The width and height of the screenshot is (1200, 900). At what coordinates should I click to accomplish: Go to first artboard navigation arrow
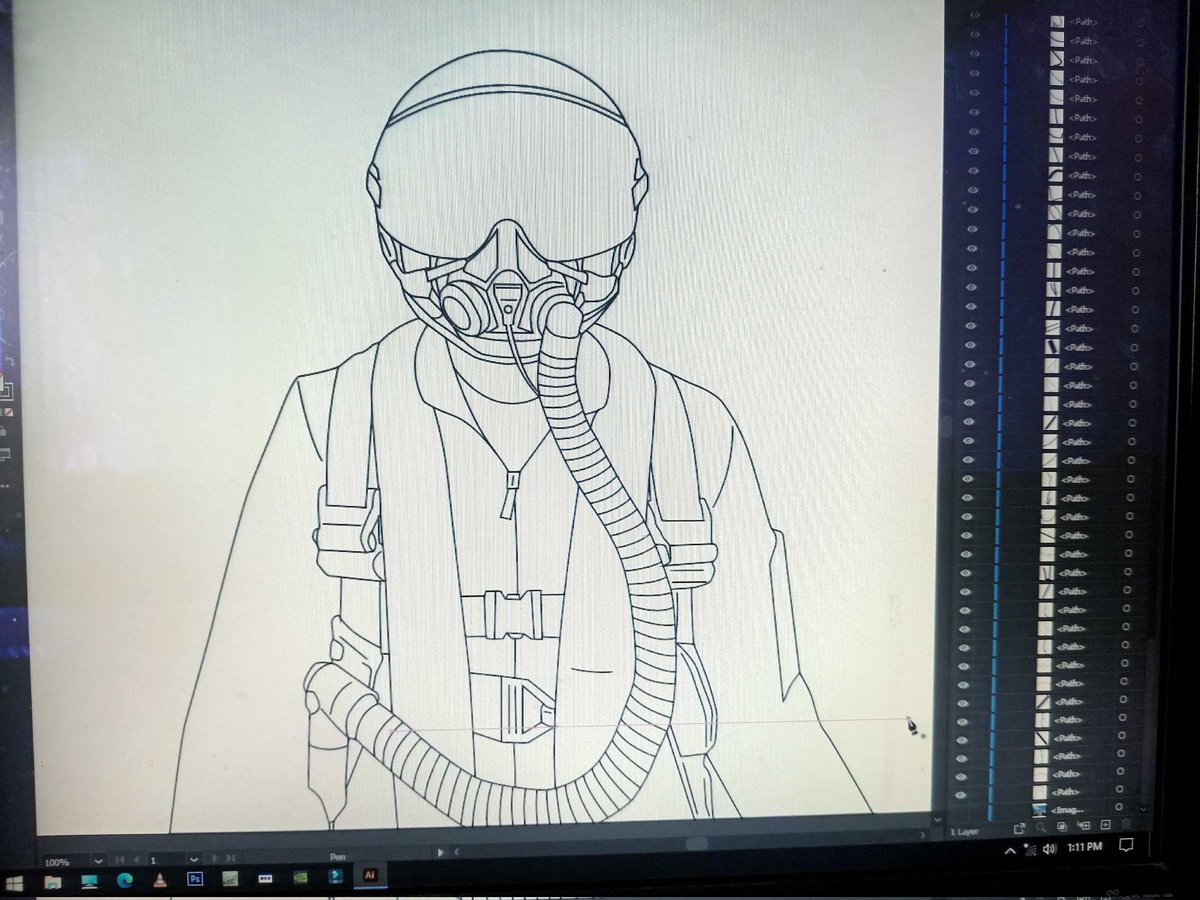pos(120,859)
